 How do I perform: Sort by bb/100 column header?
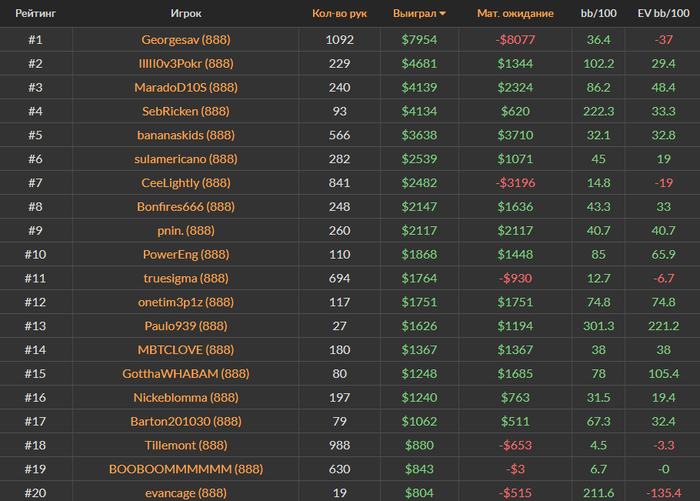click(x=598, y=13)
